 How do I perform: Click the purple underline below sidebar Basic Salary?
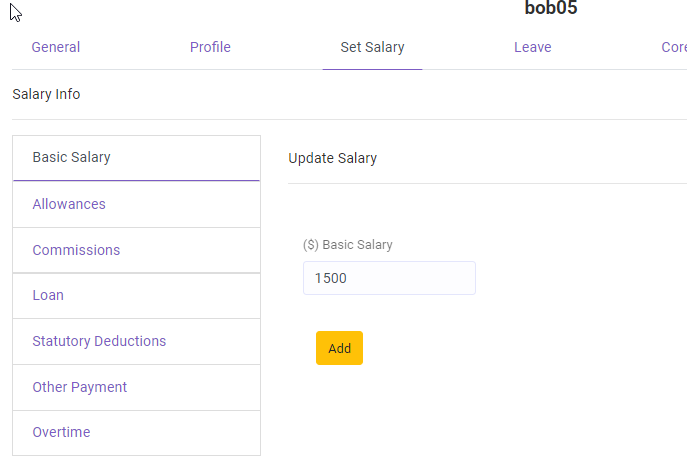pos(136,180)
